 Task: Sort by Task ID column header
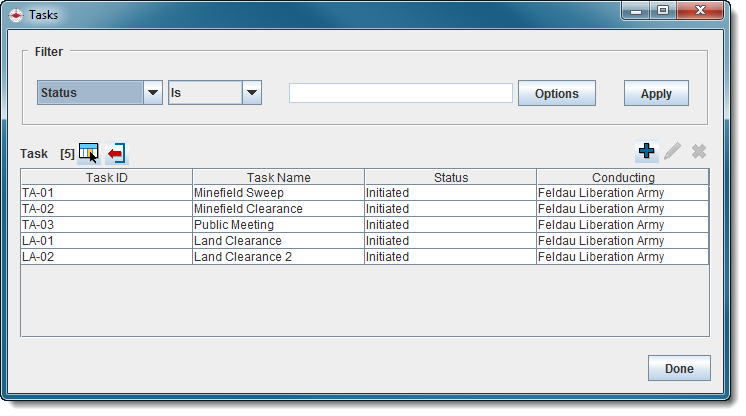point(107,177)
